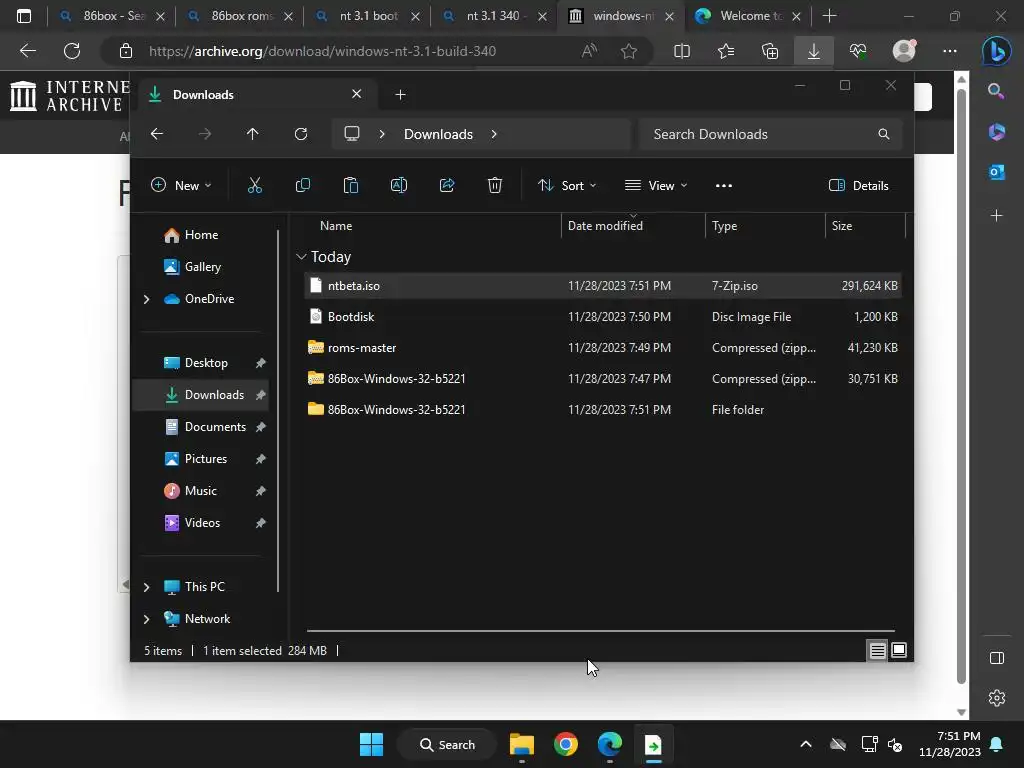Open Edge sidebar search icon

[997, 91]
